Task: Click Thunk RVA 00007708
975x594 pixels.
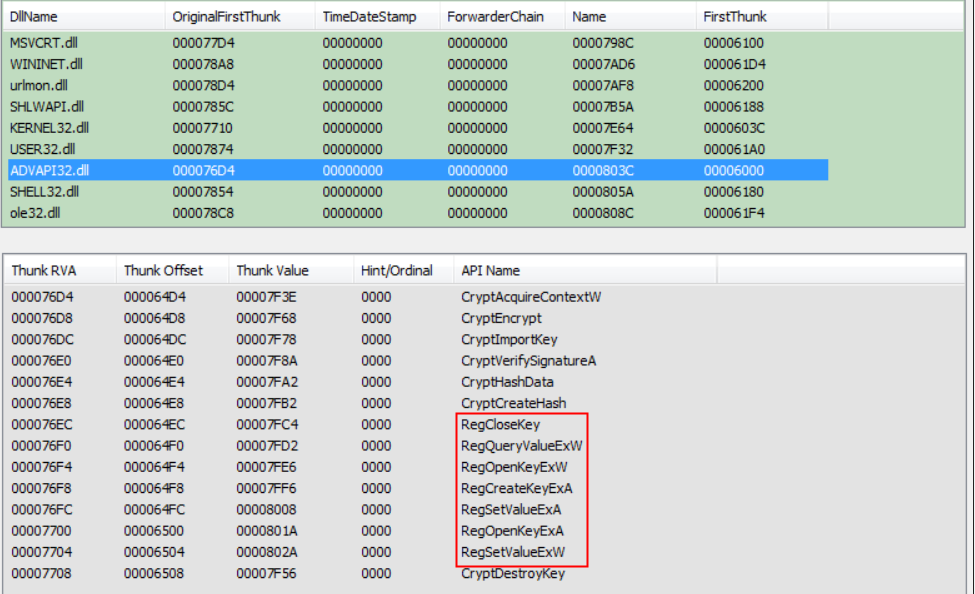Action: (x=41, y=573)
